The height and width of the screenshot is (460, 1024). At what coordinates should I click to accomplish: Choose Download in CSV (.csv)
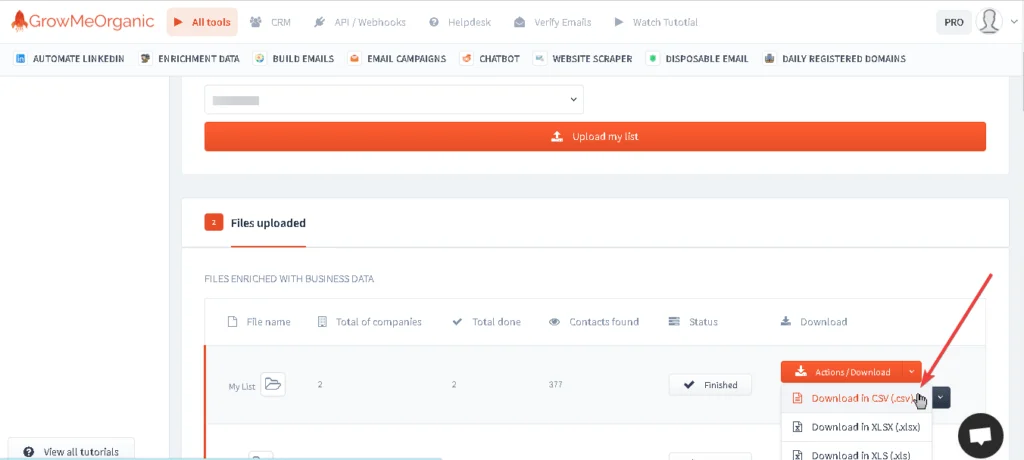(856, 398)
